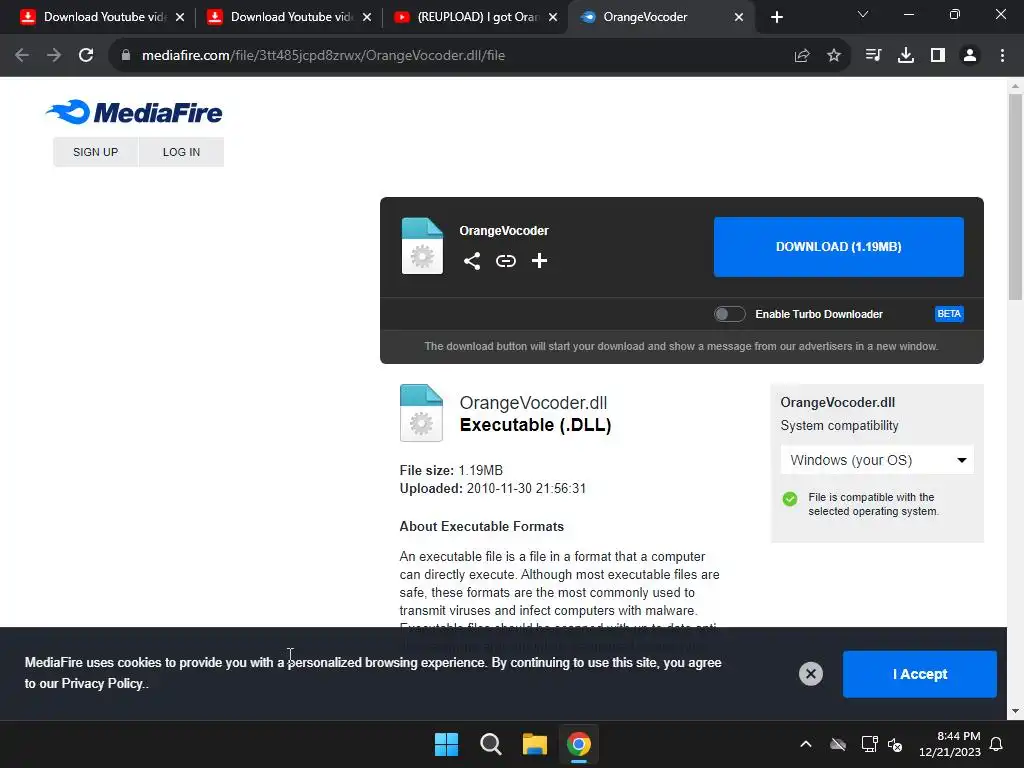This screenshot has width=1024, height=768.
Task: Open the Privacy Policy link
Action: pyautogui.click(x=102, y=684)
